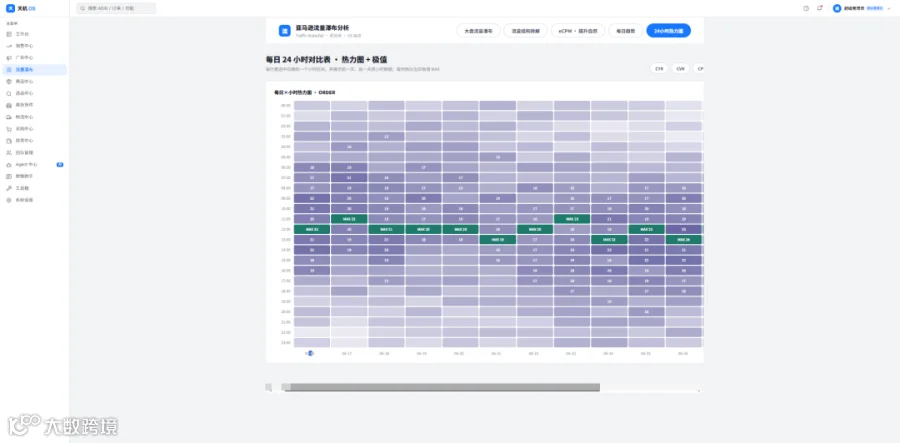Image resolution: width=900 pixels, height=443 pixels.
Task: Click the help question-mark icon in header
Action: [806, 8]
